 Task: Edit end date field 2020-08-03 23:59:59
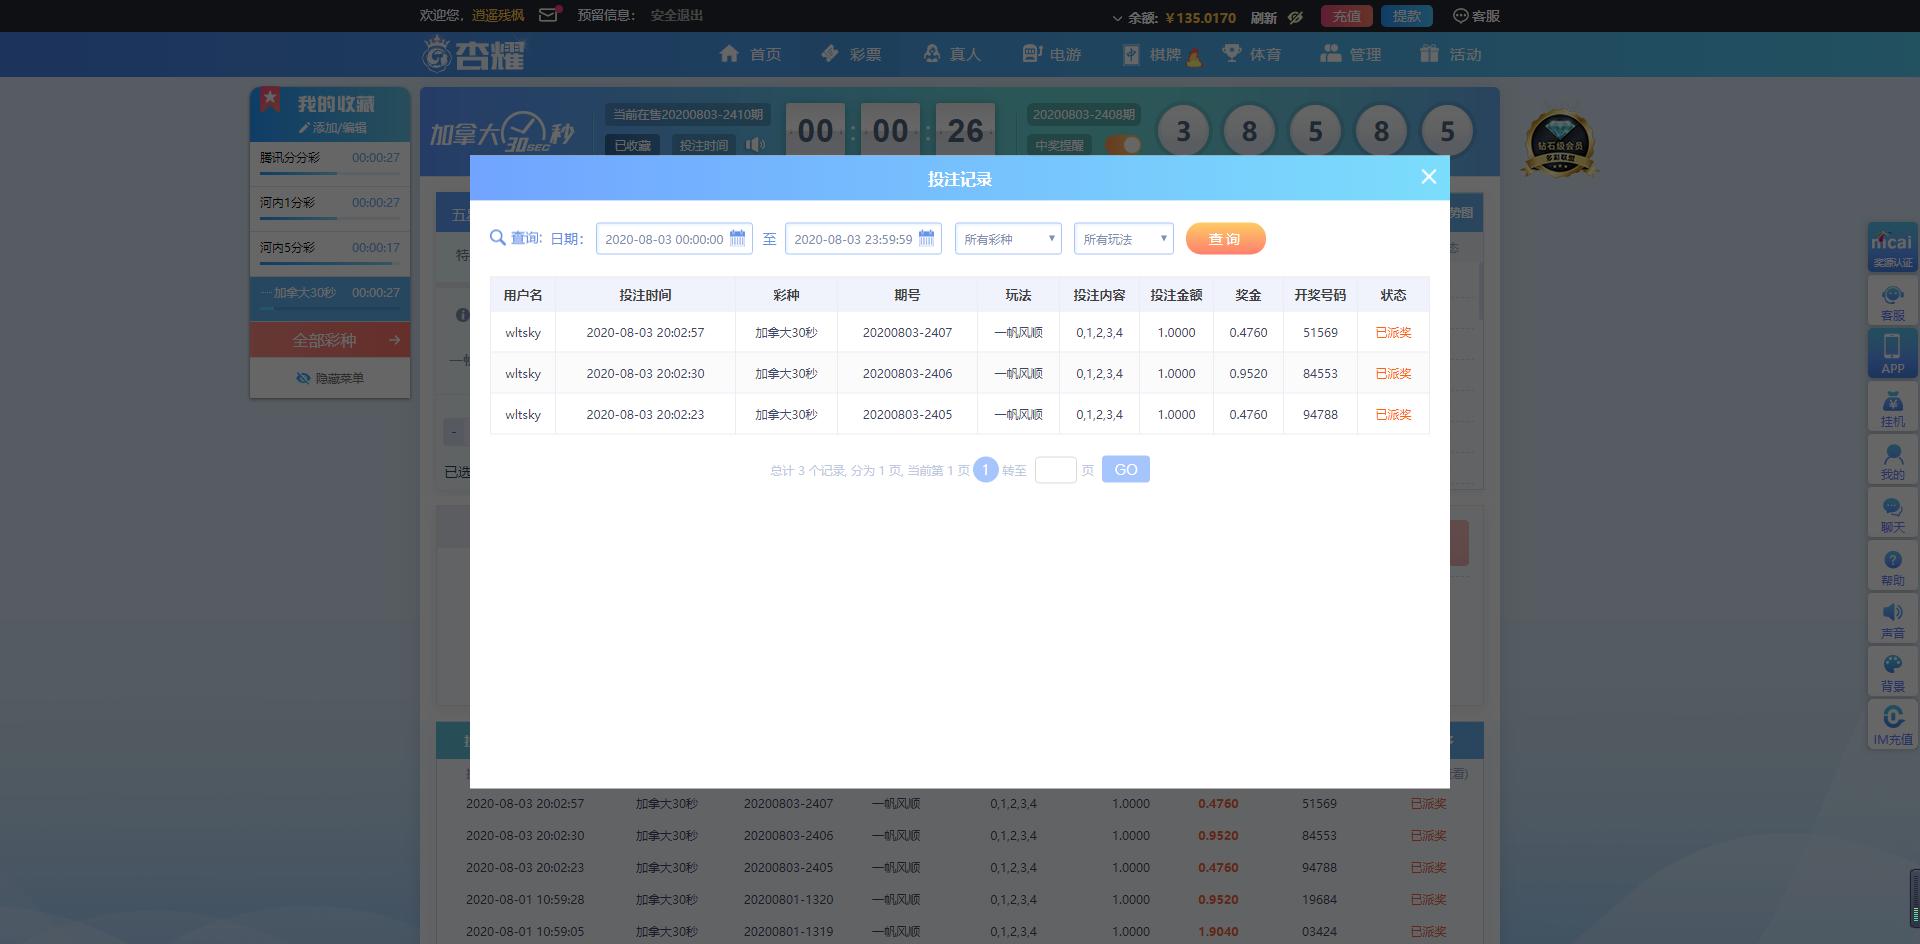[x=863, y=239]
